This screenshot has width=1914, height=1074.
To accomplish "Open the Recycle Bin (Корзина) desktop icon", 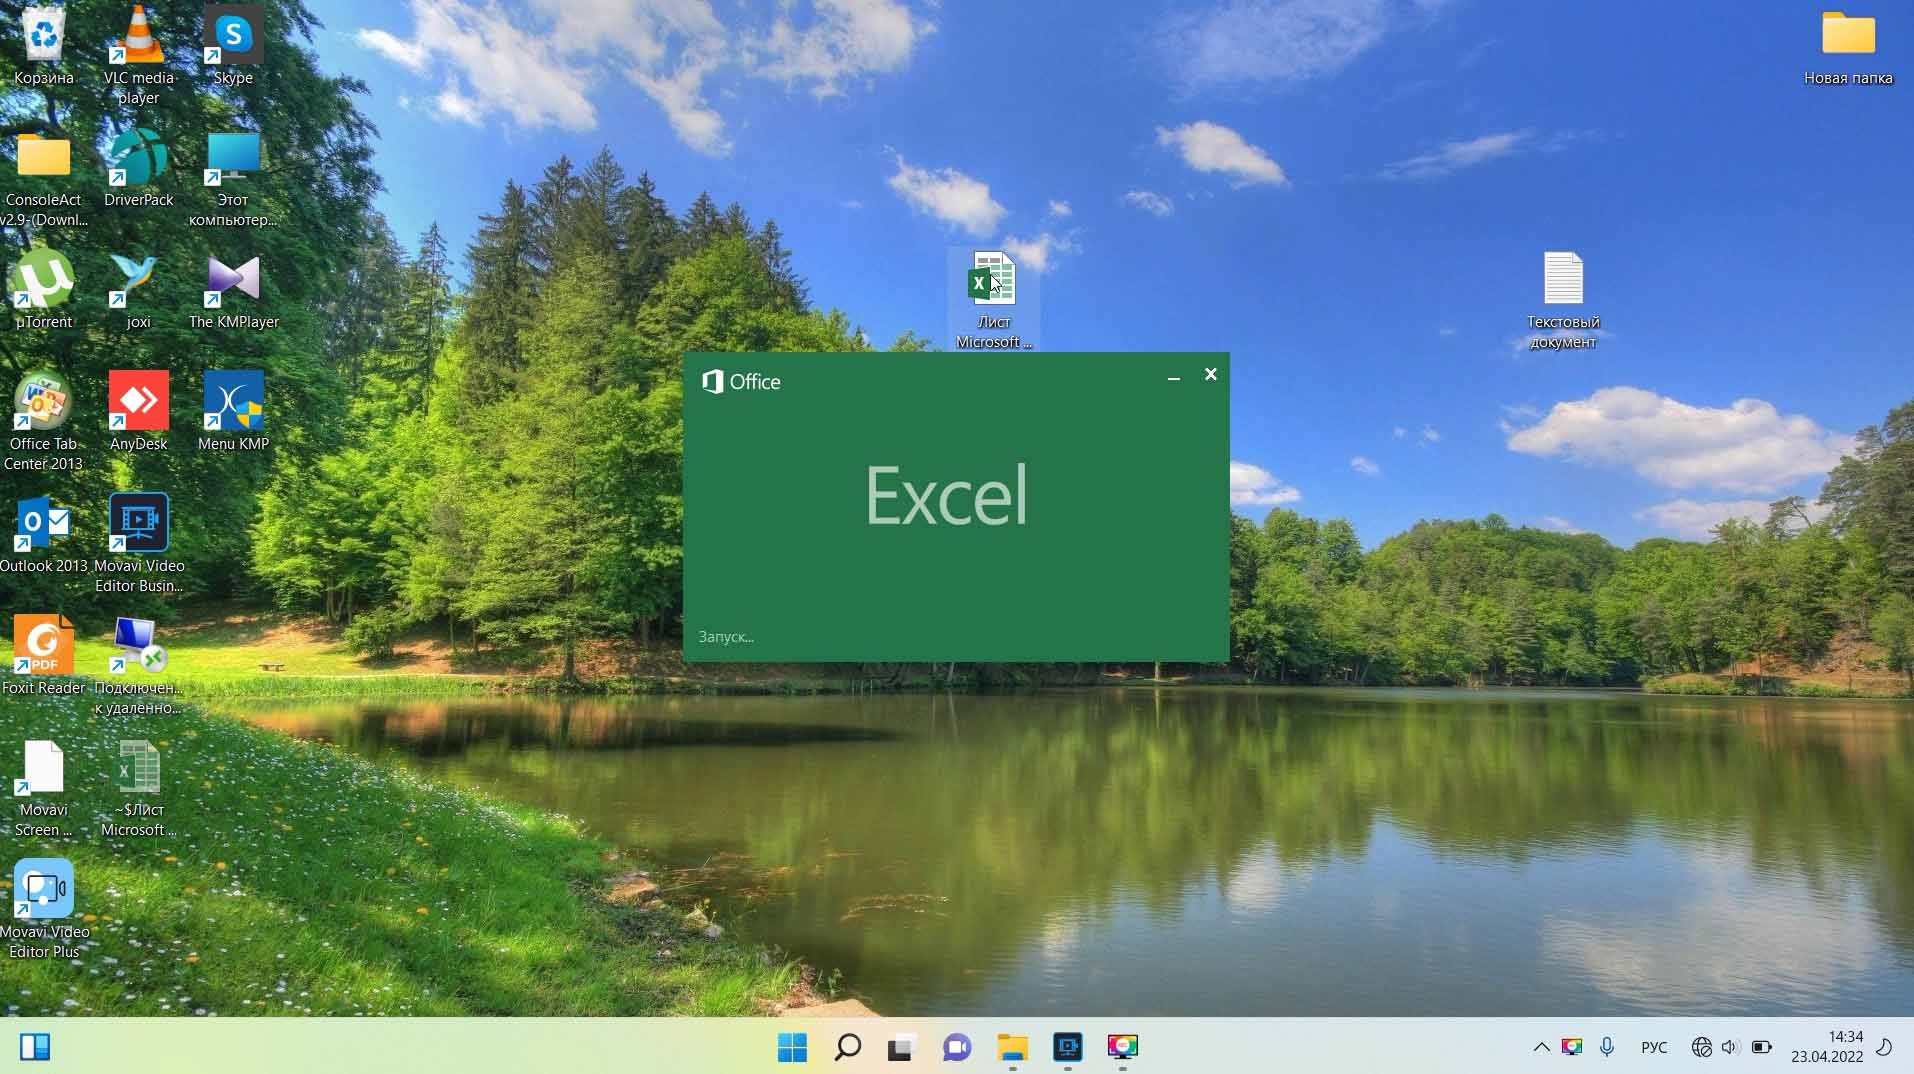I will pyautogui.click(x=44, y=47).
